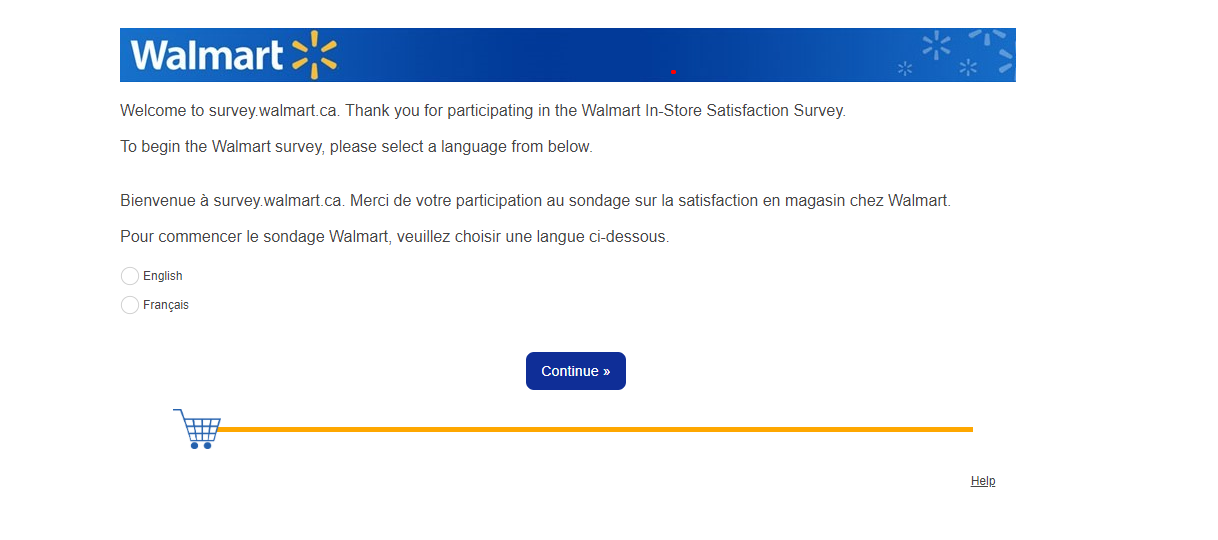Click the leftmost small faded banner spark
The height and width of the screenshot is (540, 1218).
905,68
